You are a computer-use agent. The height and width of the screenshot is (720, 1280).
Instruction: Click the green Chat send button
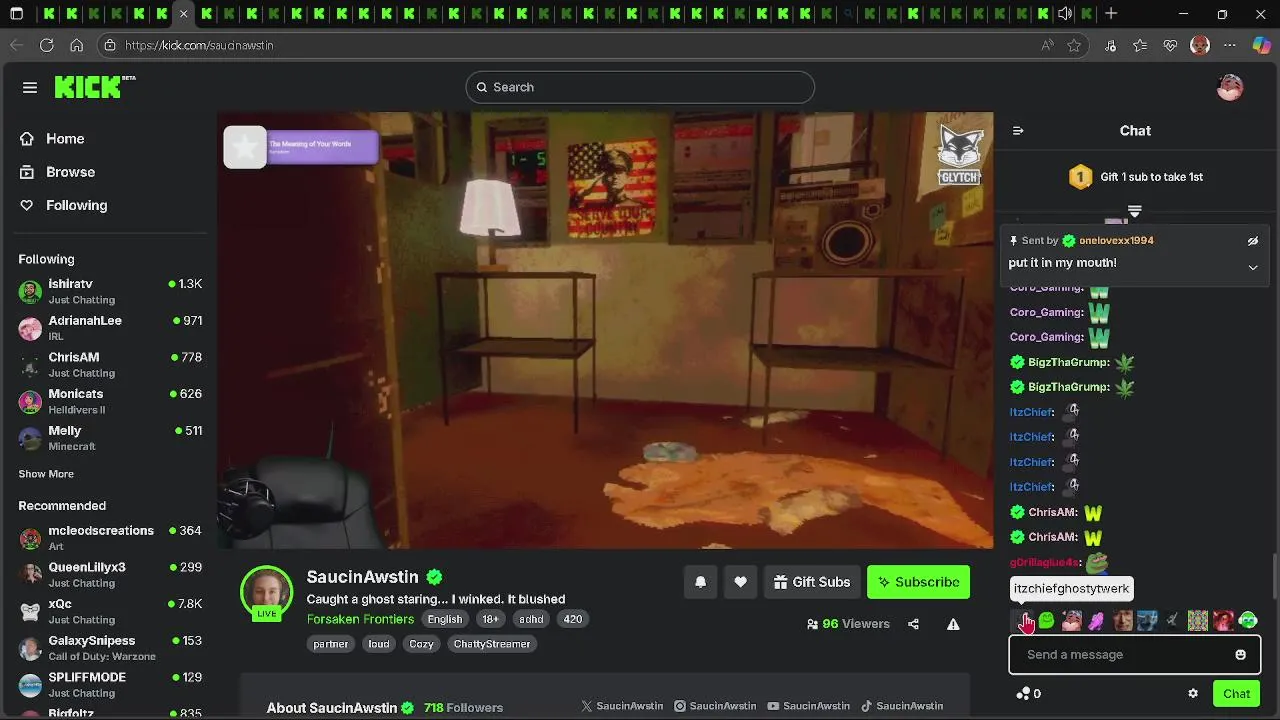(x=1236, y=694)
